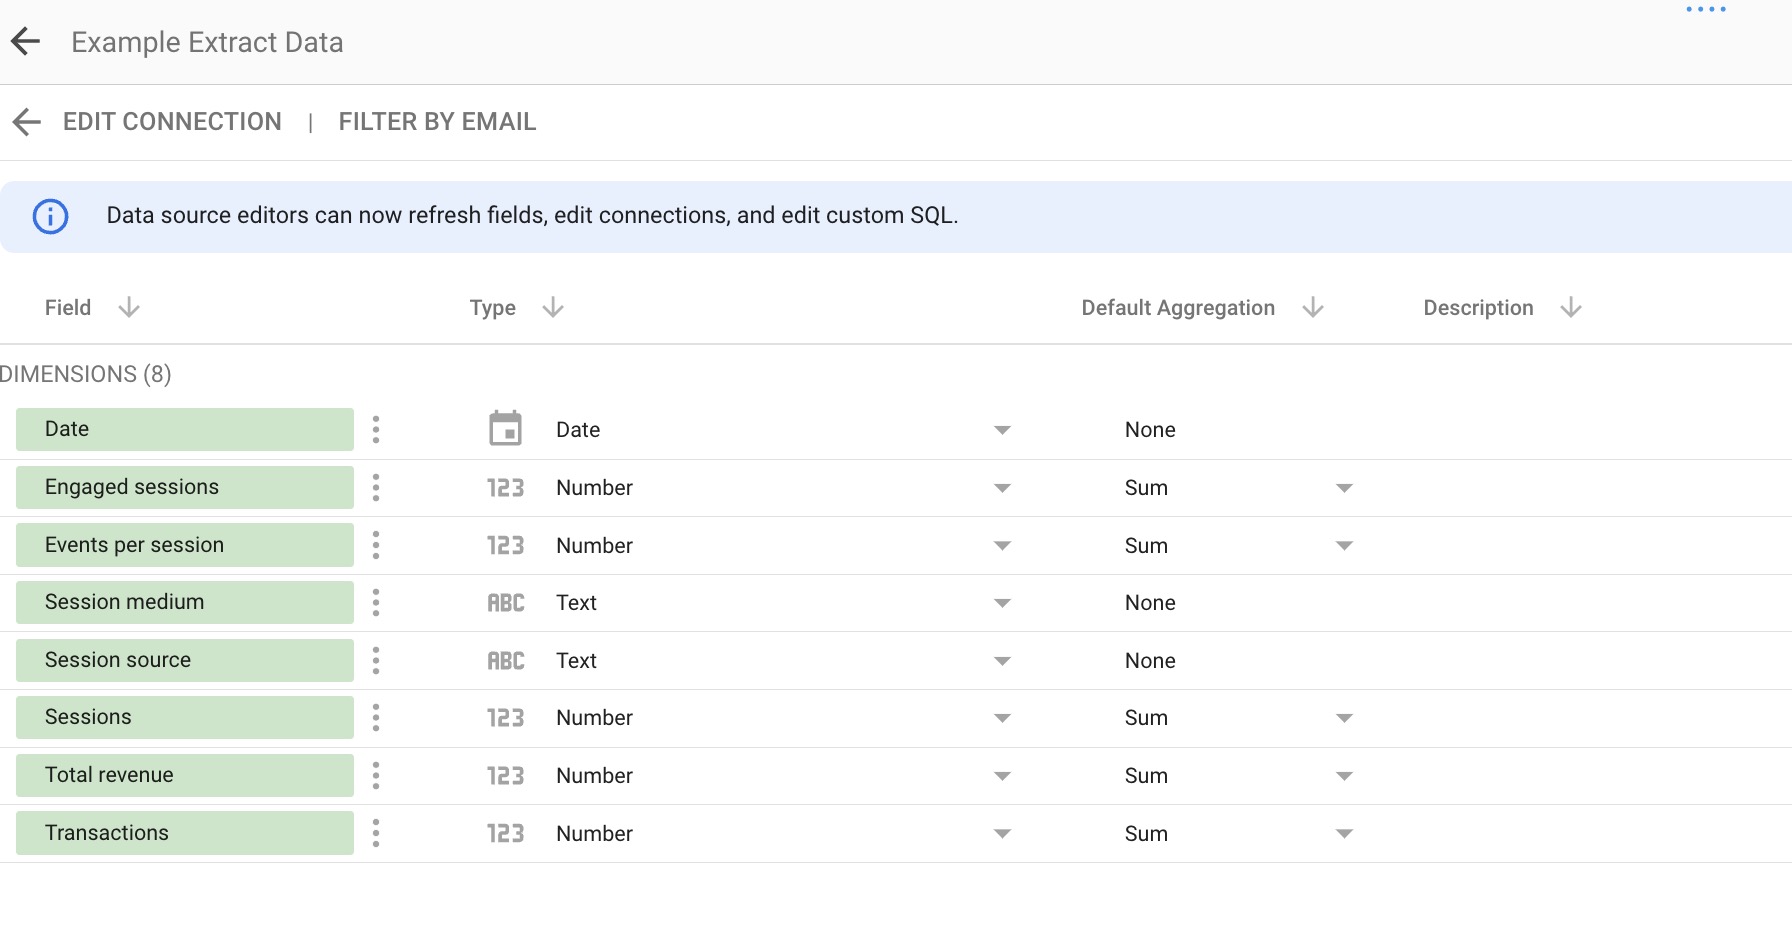Open the three-dot menu for Engaged sessions

point(376,487)
